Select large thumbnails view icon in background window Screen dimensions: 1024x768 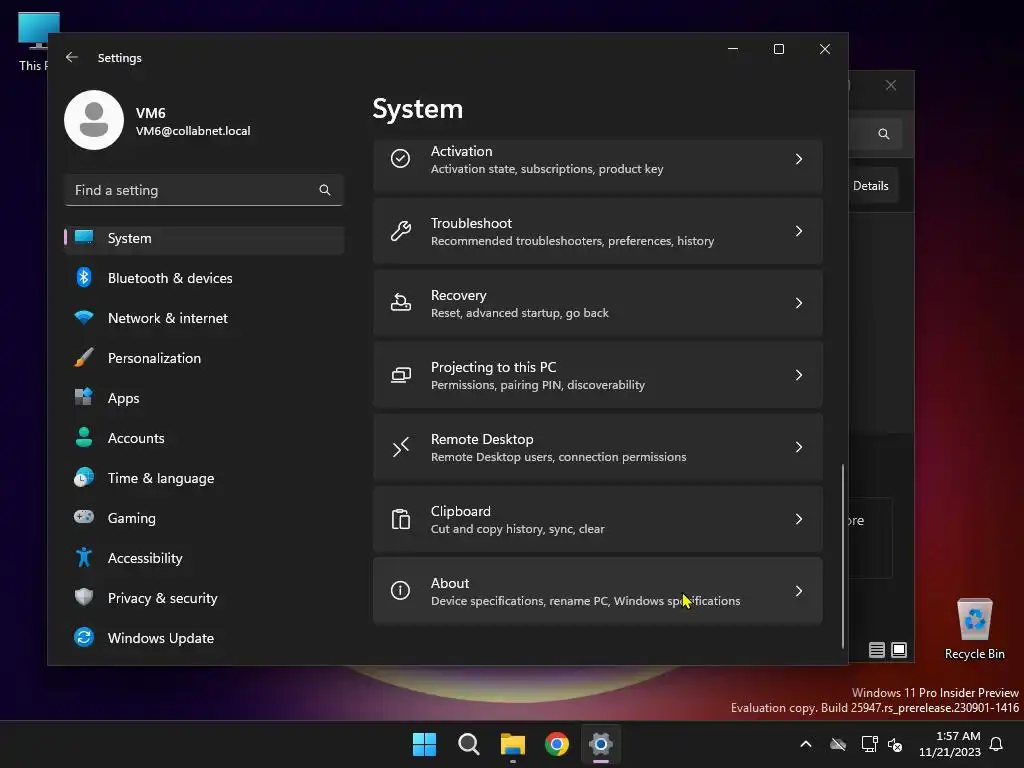coord(899,650)
